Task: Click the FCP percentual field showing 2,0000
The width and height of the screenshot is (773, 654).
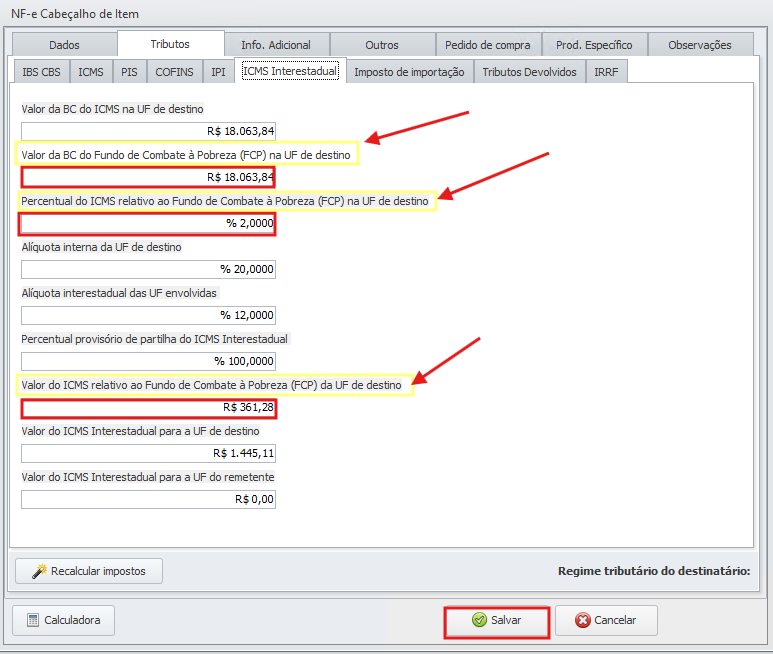Action: 148,223
